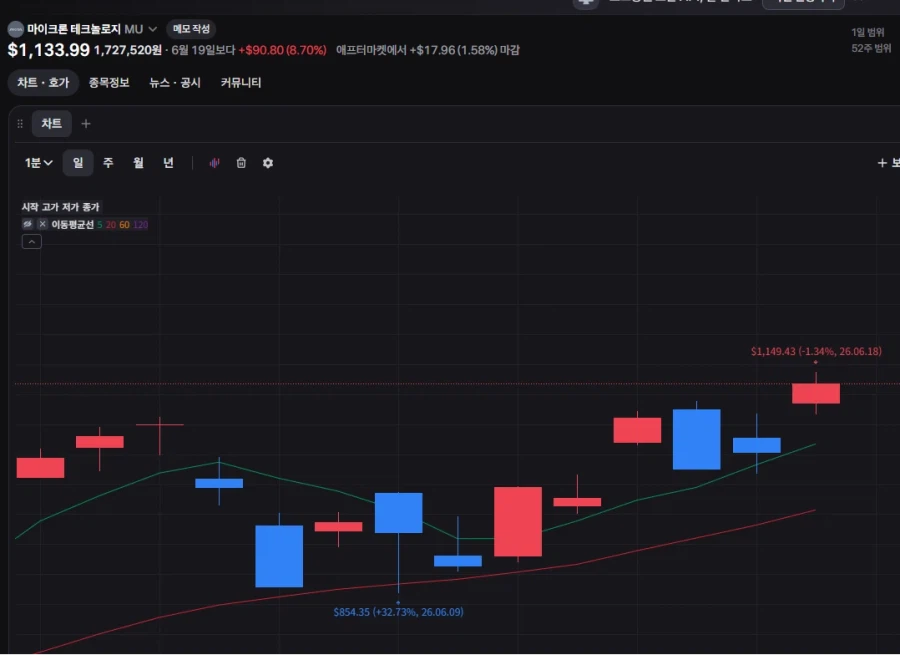
Task: Open the chart indicators icon
Action: [x=214, y=163]
